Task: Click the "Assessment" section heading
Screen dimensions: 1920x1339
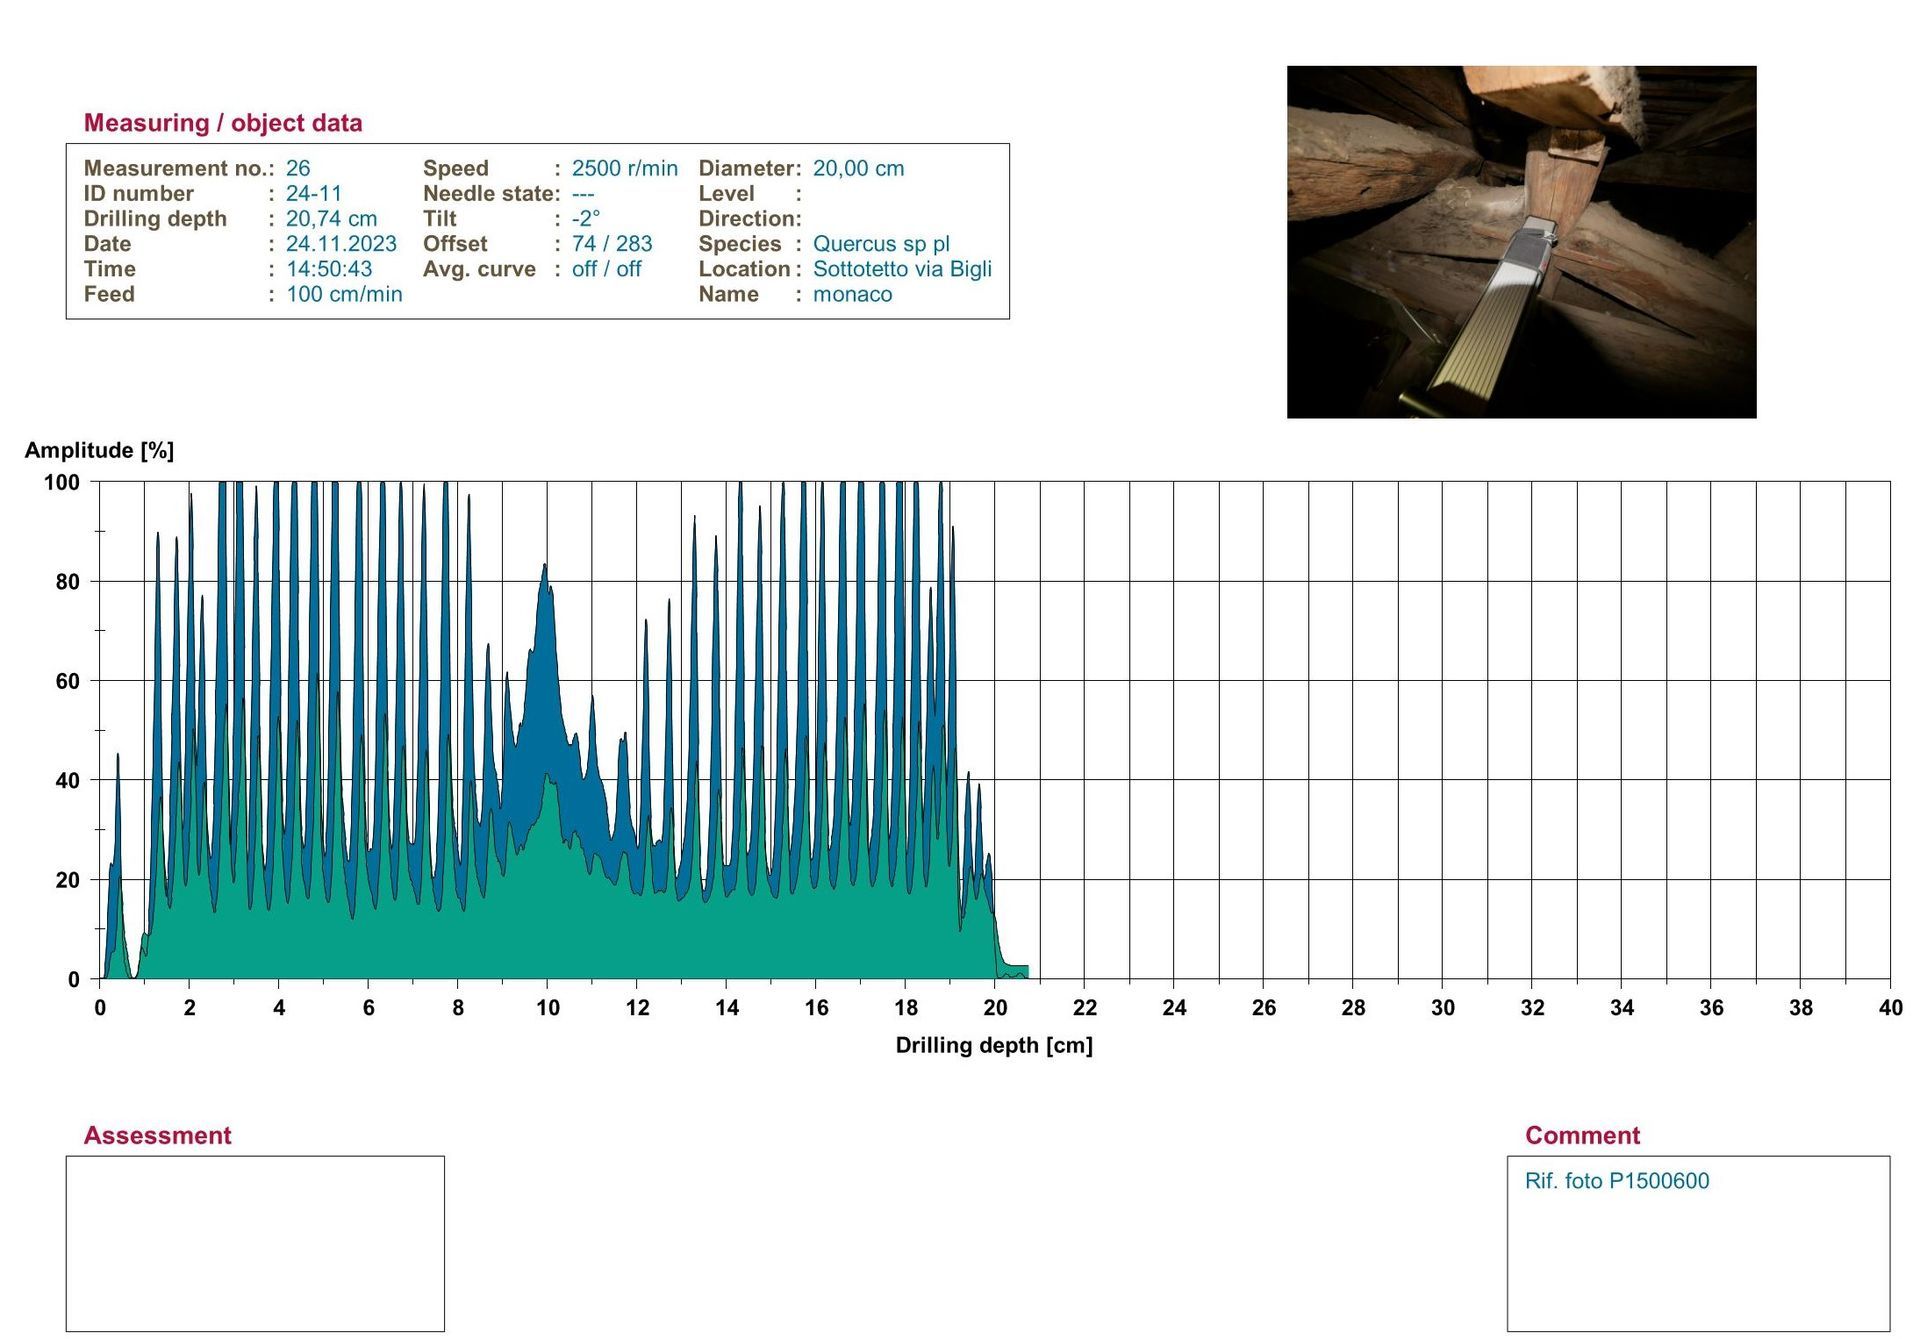Action: tap(157, 1135)
